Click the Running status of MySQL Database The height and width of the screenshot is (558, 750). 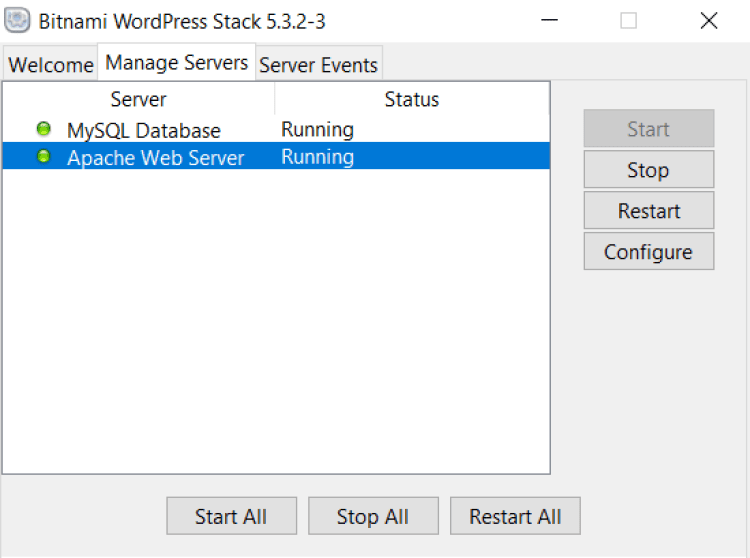click(317, 129)
